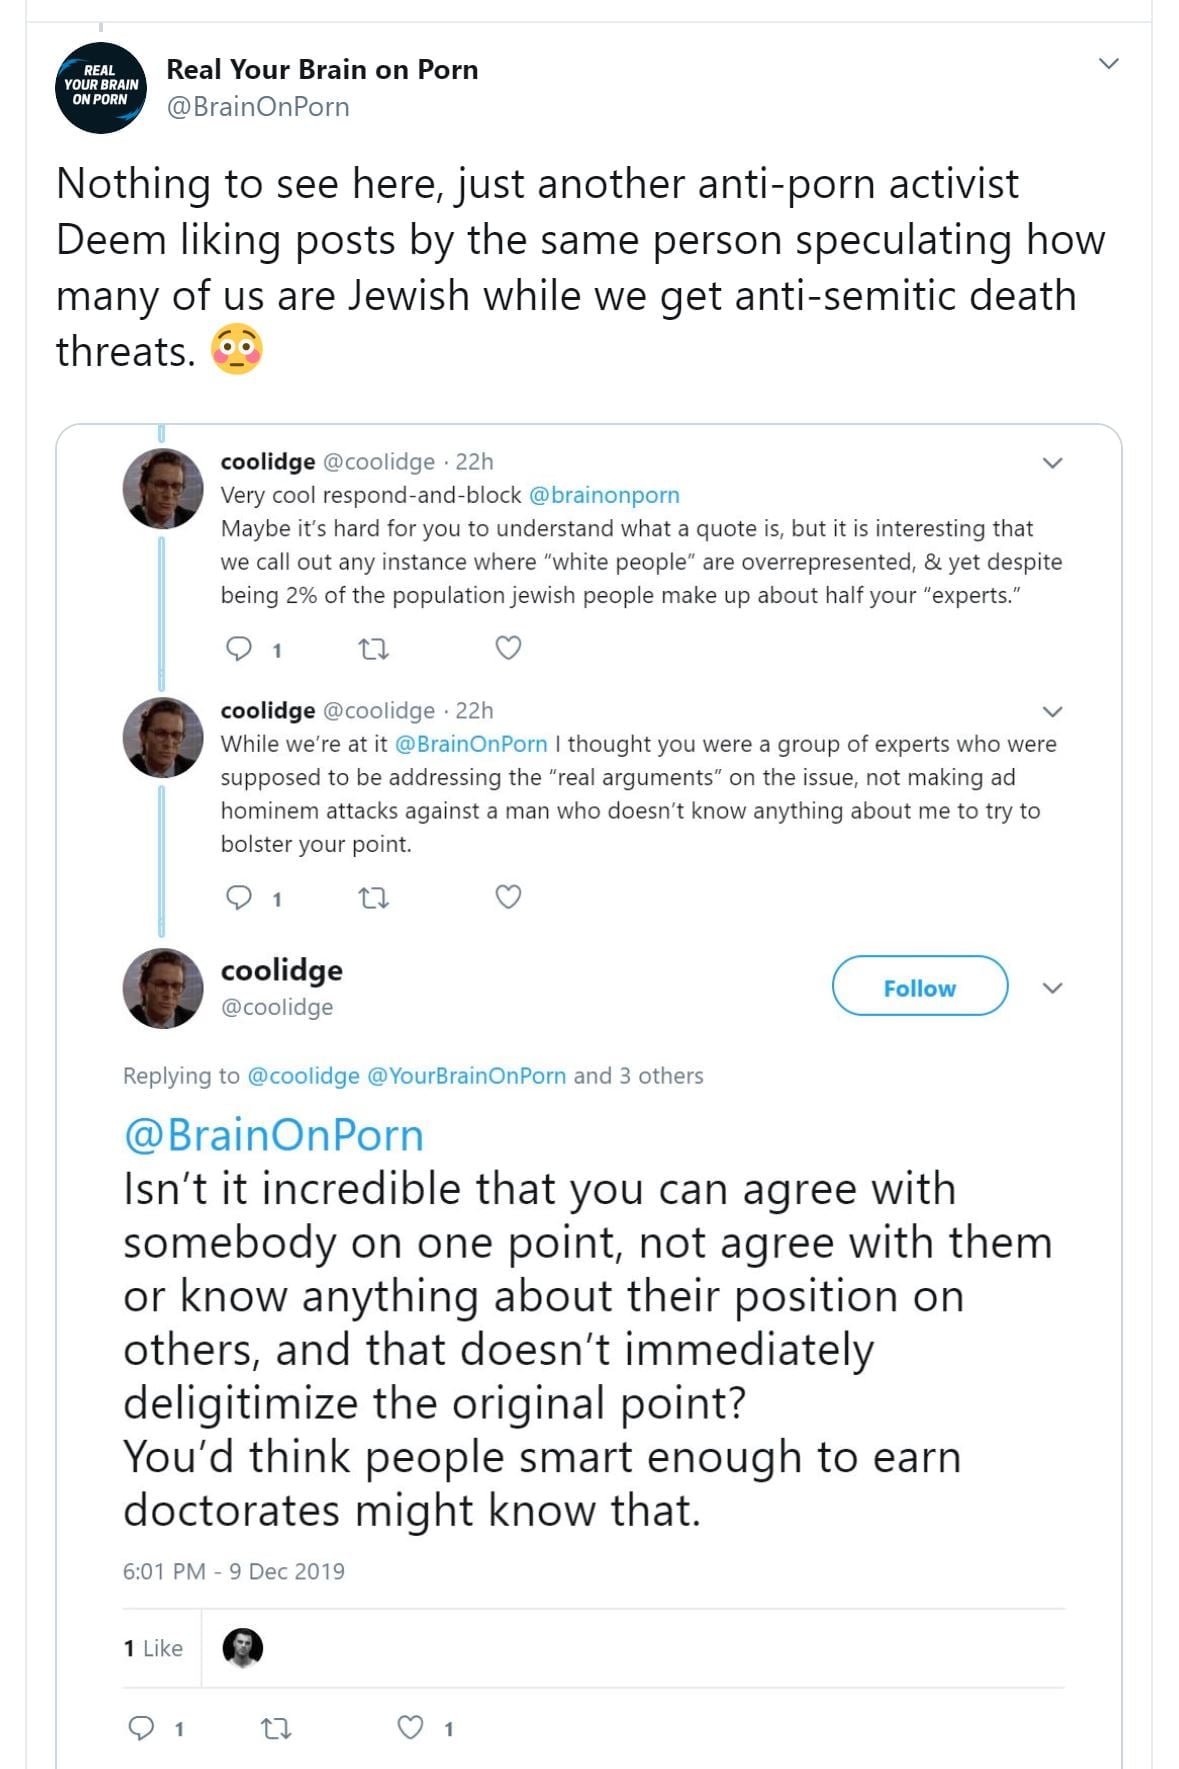
Task: Expand options chevron on first coolidge reply
Action: click(x=1052, y=463)
